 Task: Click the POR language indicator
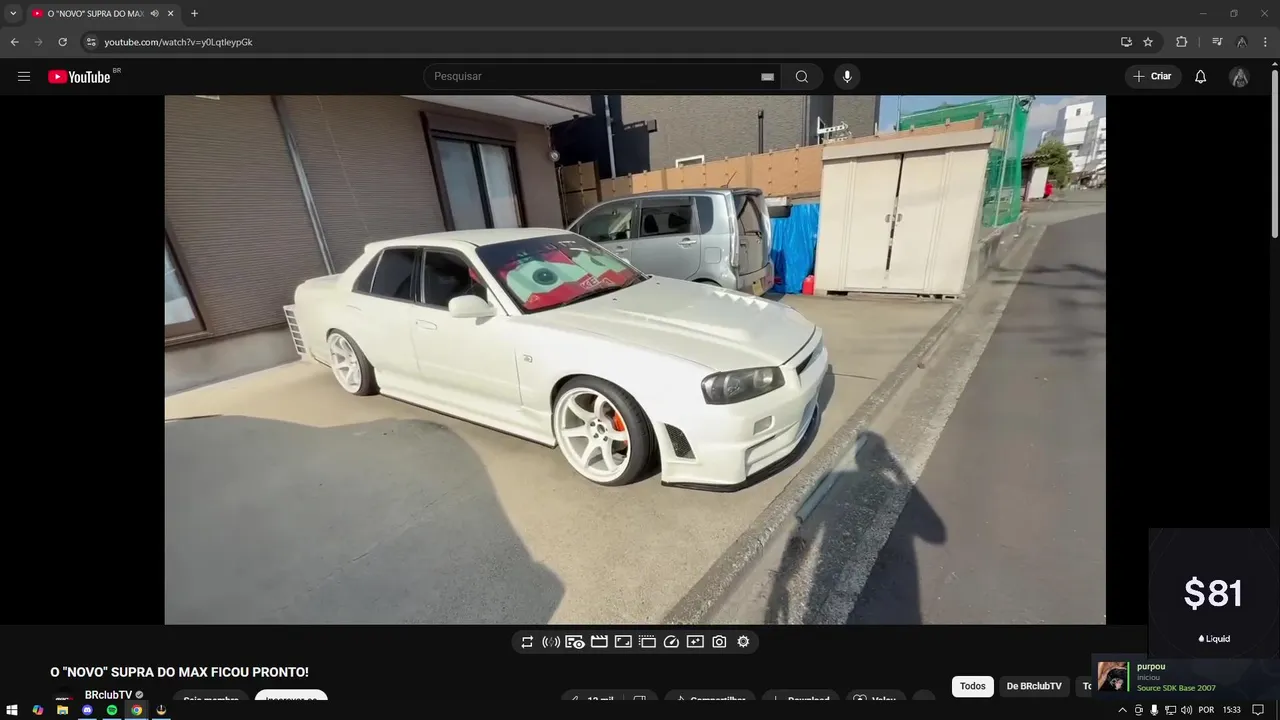[x=1206, y=710]
